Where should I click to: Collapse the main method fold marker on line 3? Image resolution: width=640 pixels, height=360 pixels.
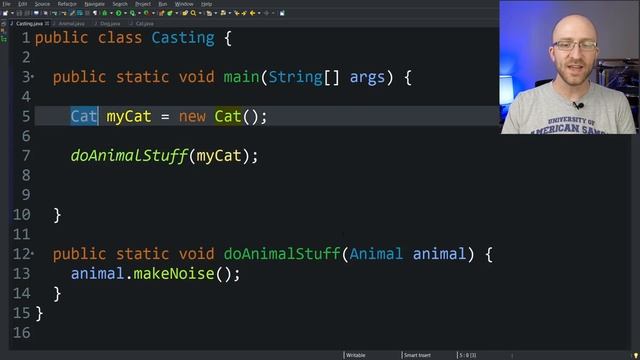(x=33, y=76)
